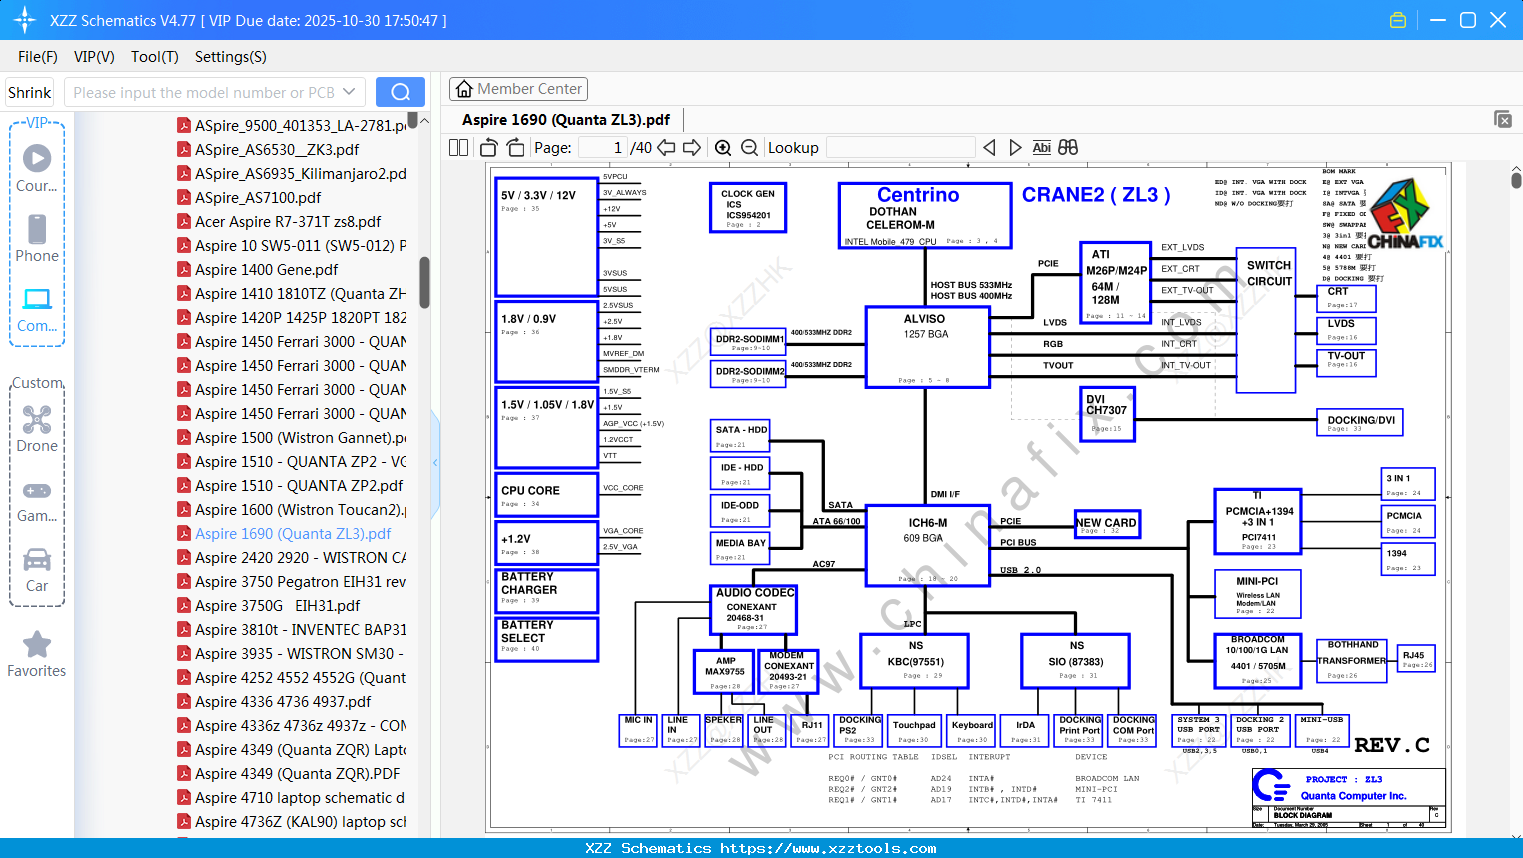The width and height of the screenshot is (1523, 858).
Task: Click the PDF icon beside ASpire_AS7100.pdf
Action: (x=184, y=197)
